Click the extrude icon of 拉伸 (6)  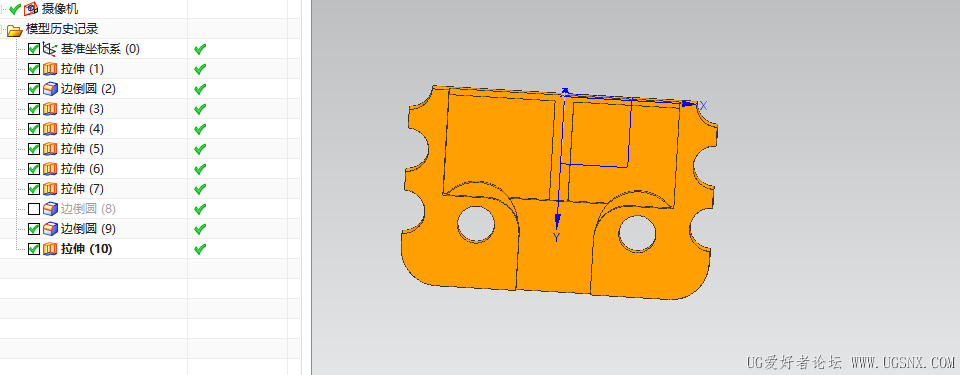50,169
